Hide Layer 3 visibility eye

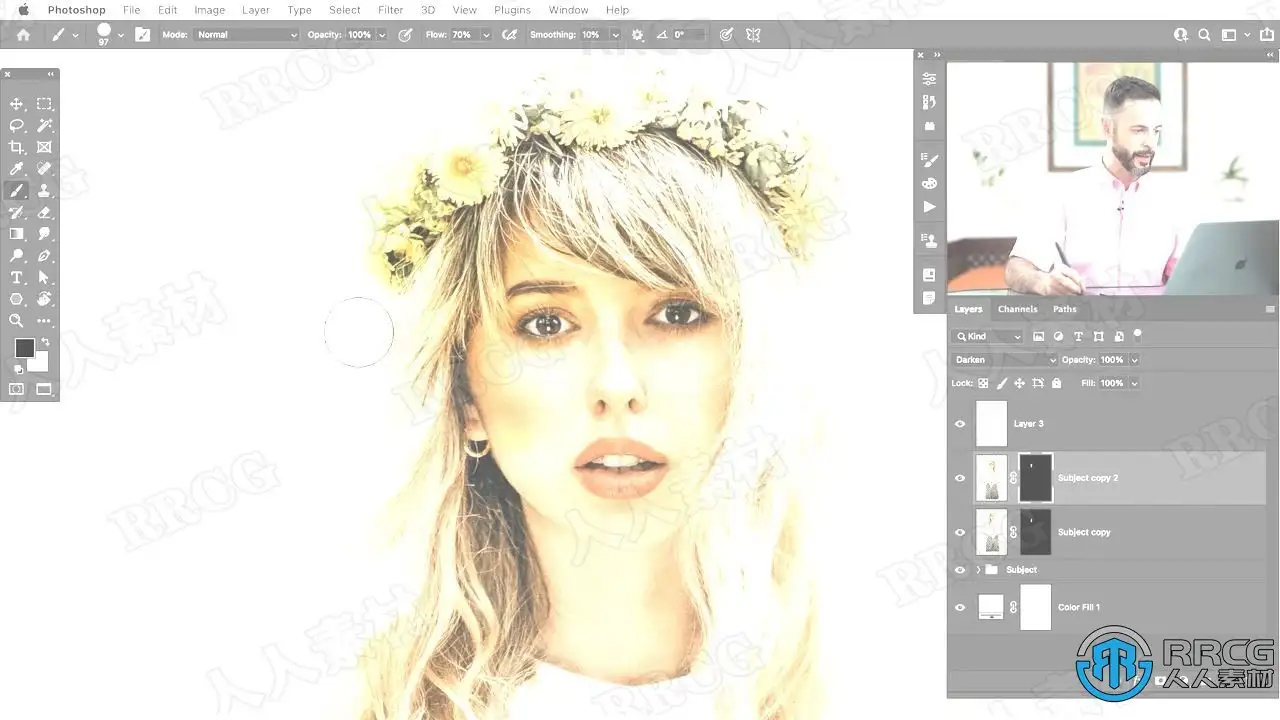[960, 424]
